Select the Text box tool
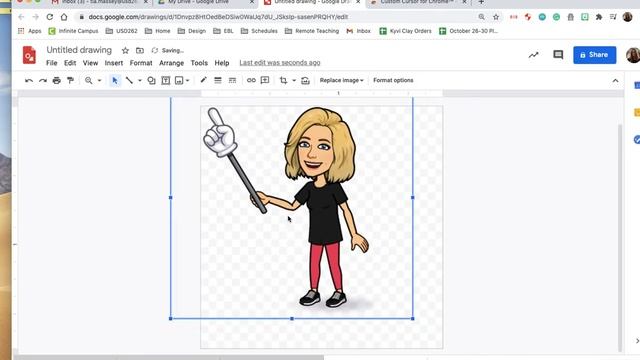This screenshot has width=640, height=360. point(166,80)
